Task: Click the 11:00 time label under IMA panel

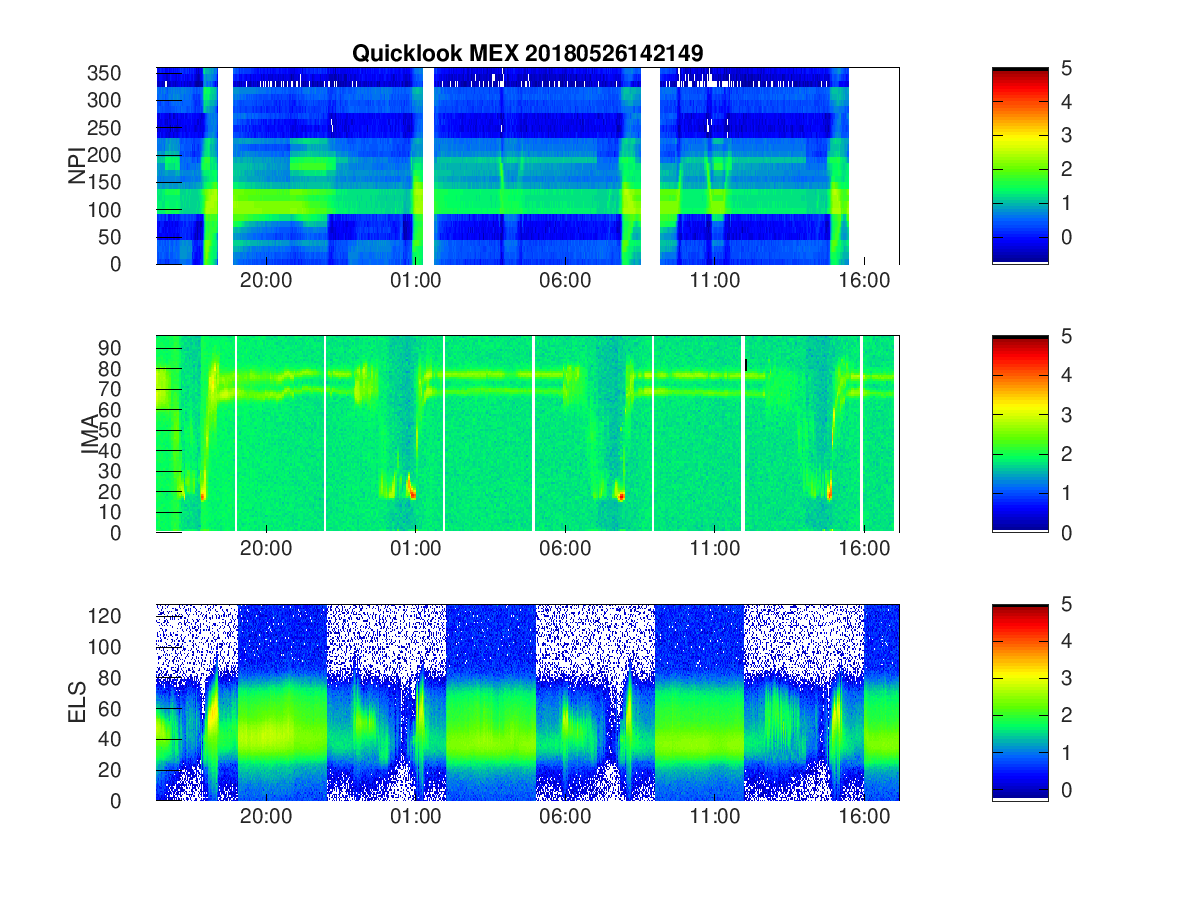Action: [x=714, y=549]
